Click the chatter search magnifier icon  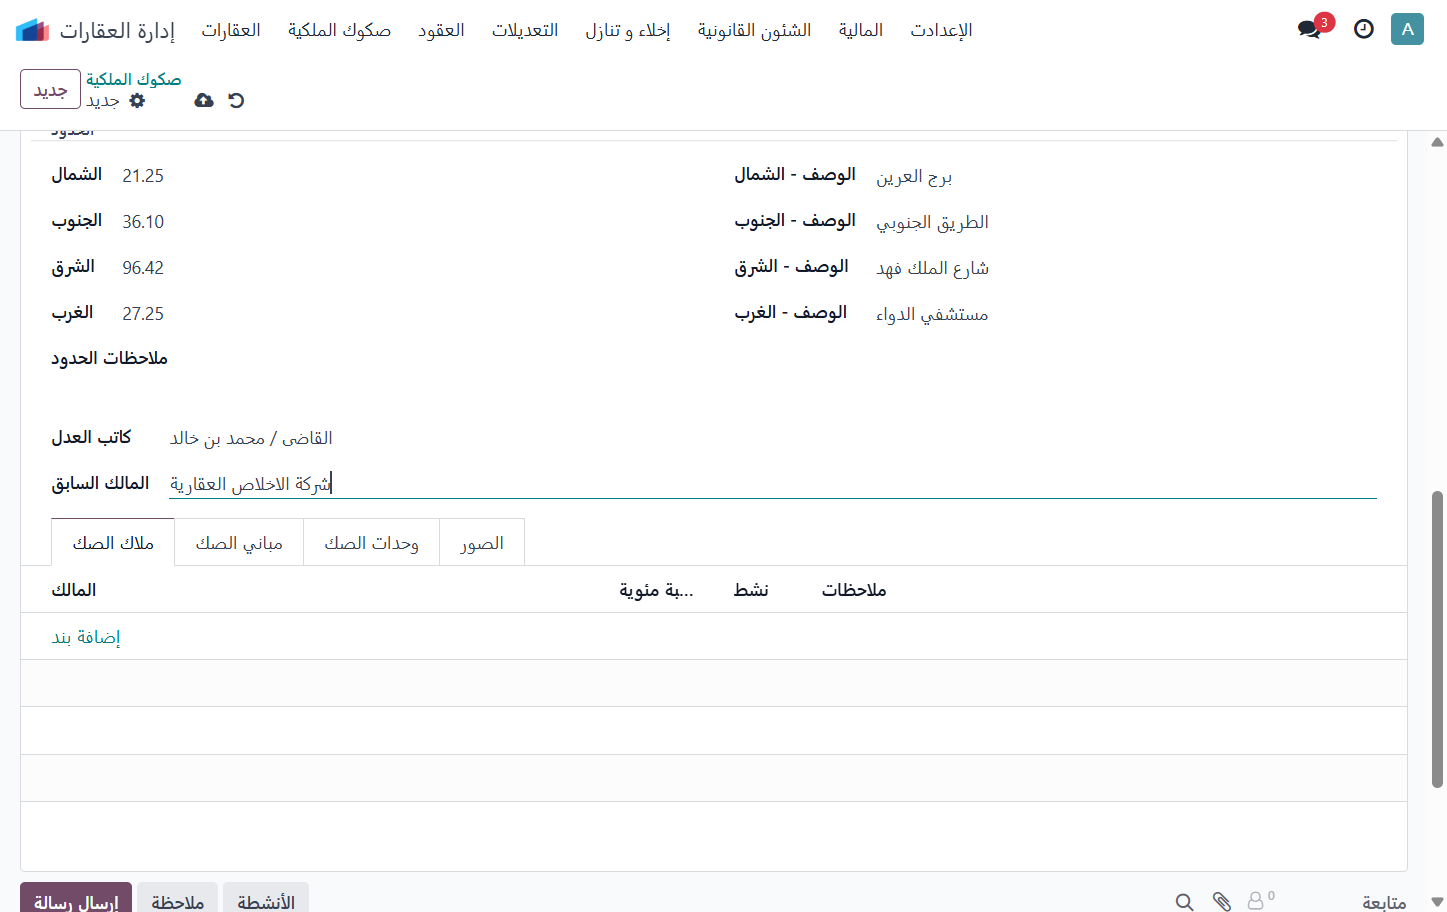[1184, 902]
